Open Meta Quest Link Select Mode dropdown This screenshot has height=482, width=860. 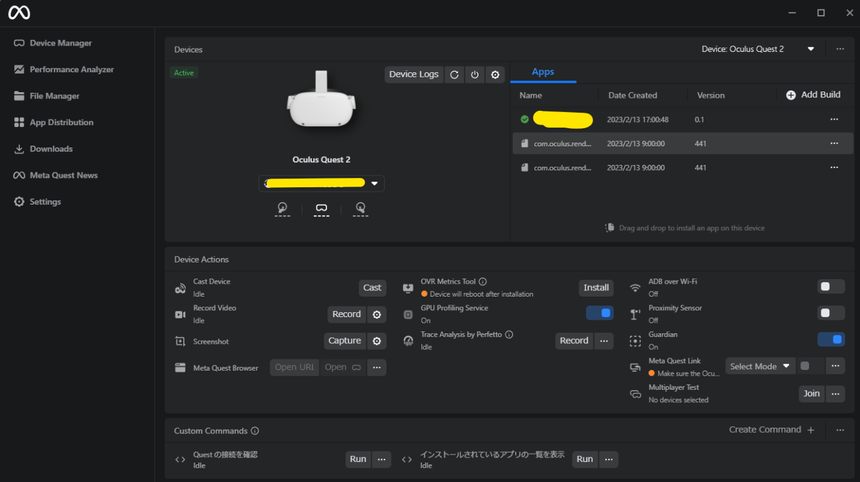(x=760, y=366)
